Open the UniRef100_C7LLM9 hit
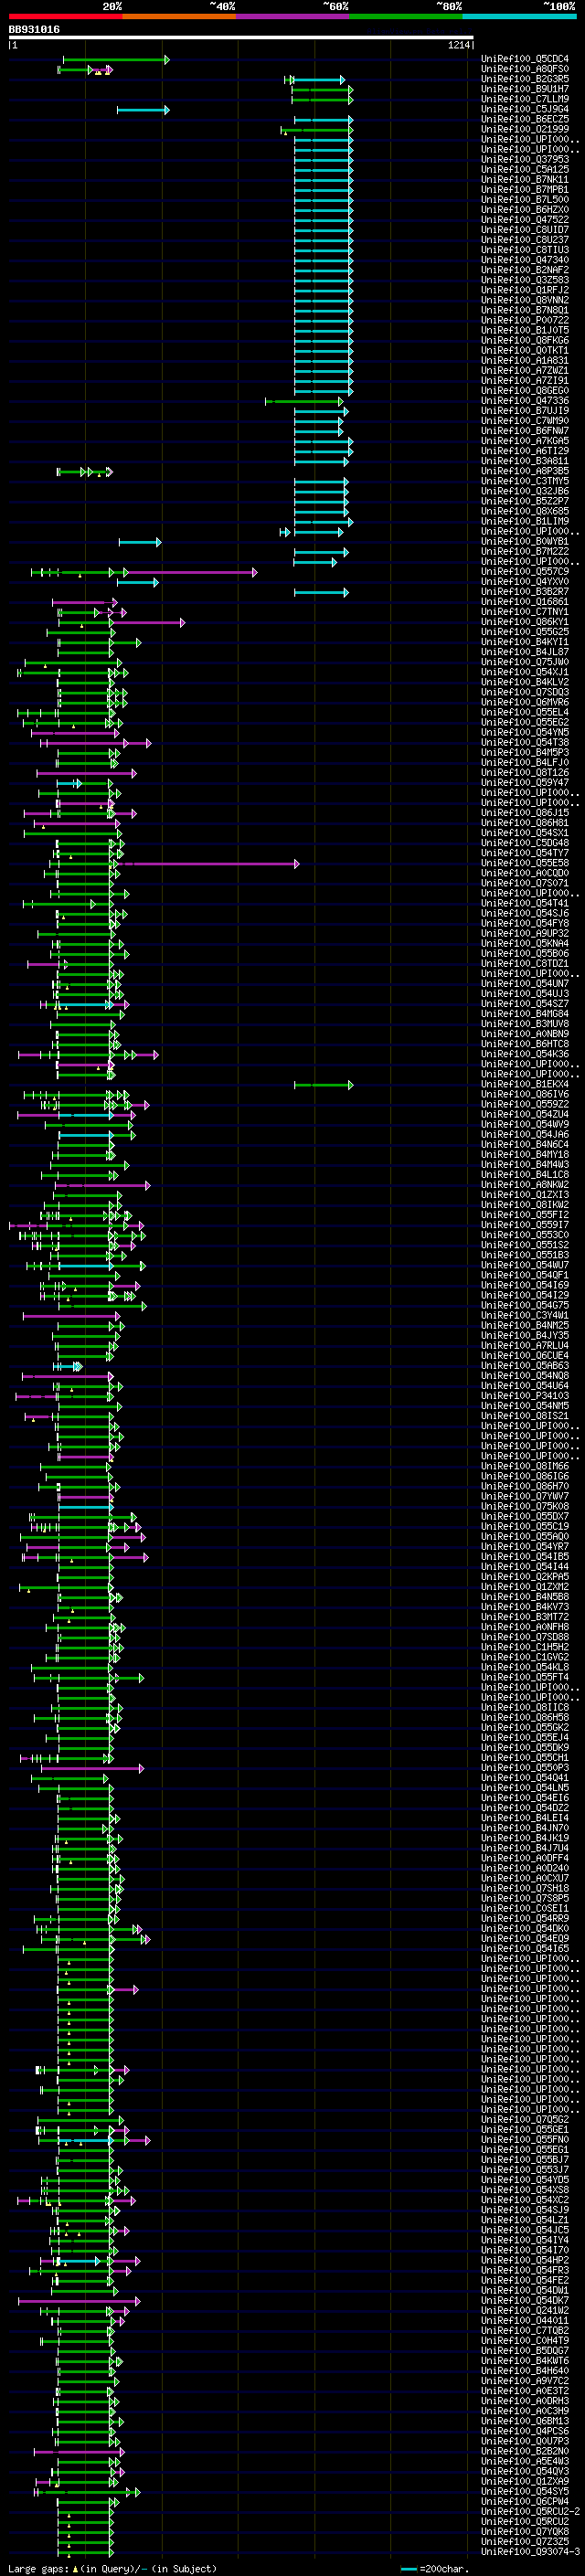 (525, 99)
